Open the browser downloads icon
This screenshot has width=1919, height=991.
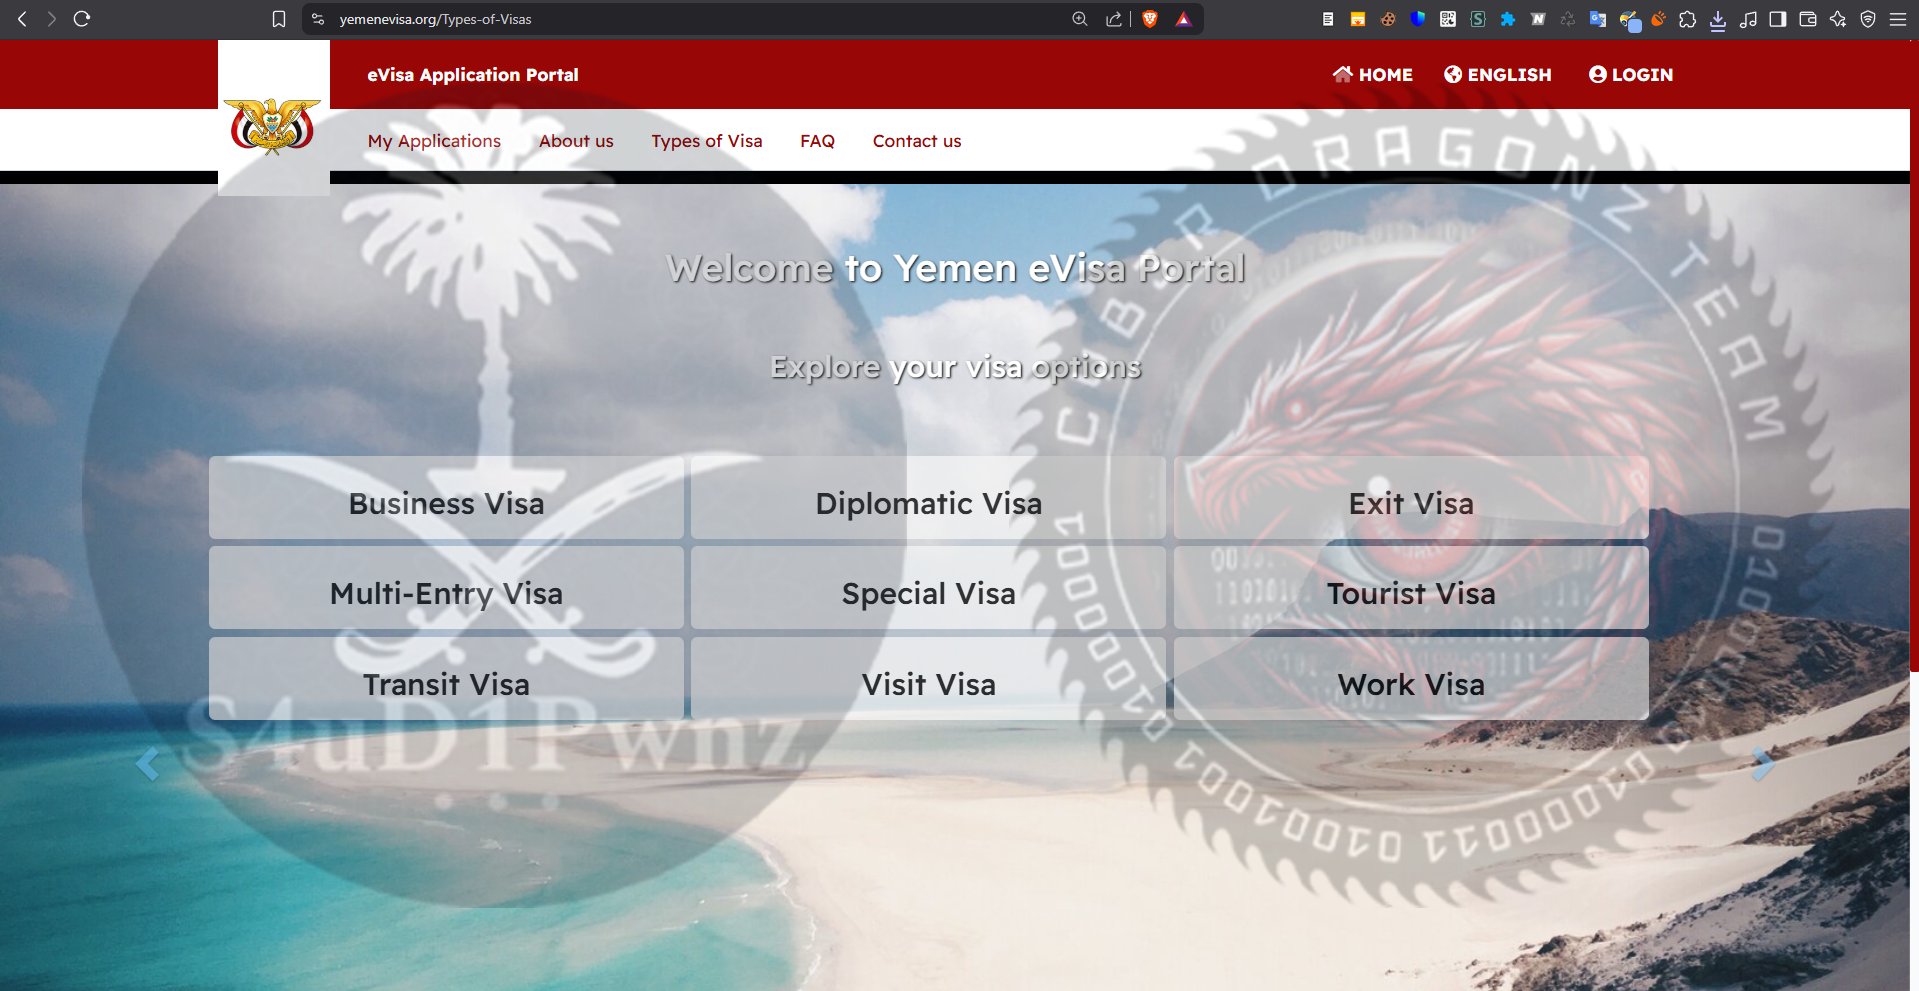point(1718,20)
